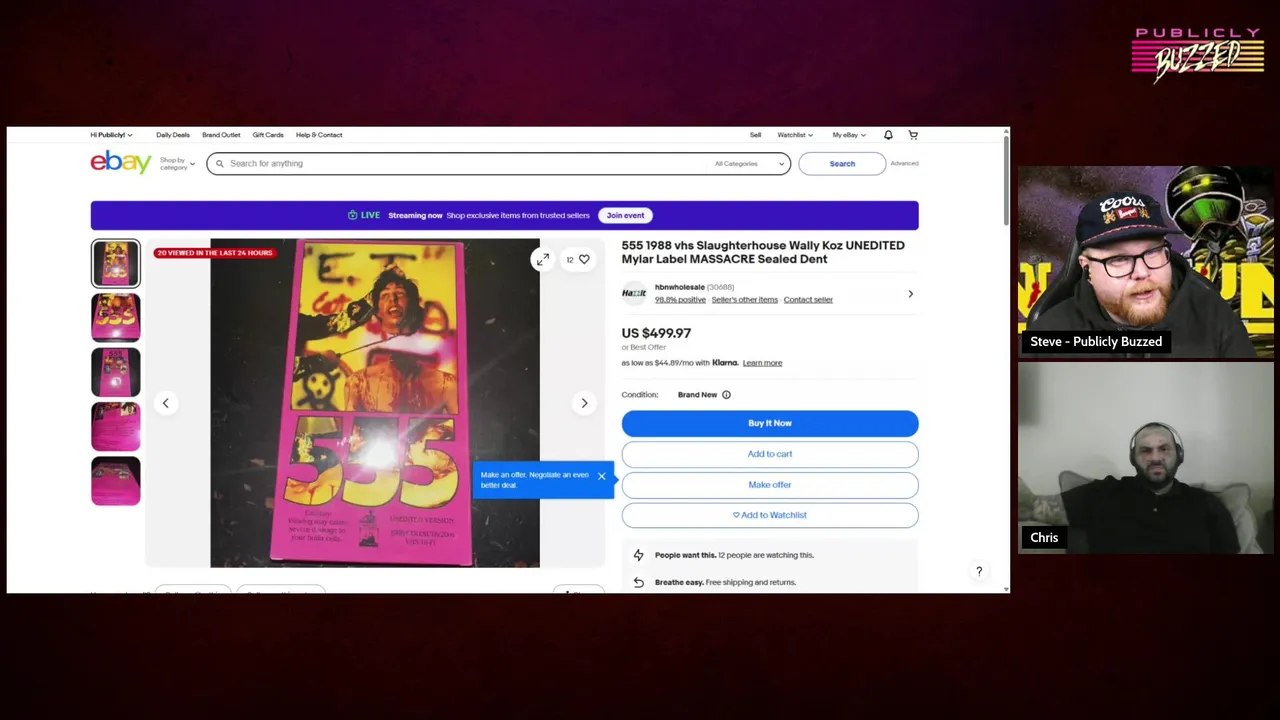Show the next product image
This screenshot has height=720, width=1280.
coord(585,403)
